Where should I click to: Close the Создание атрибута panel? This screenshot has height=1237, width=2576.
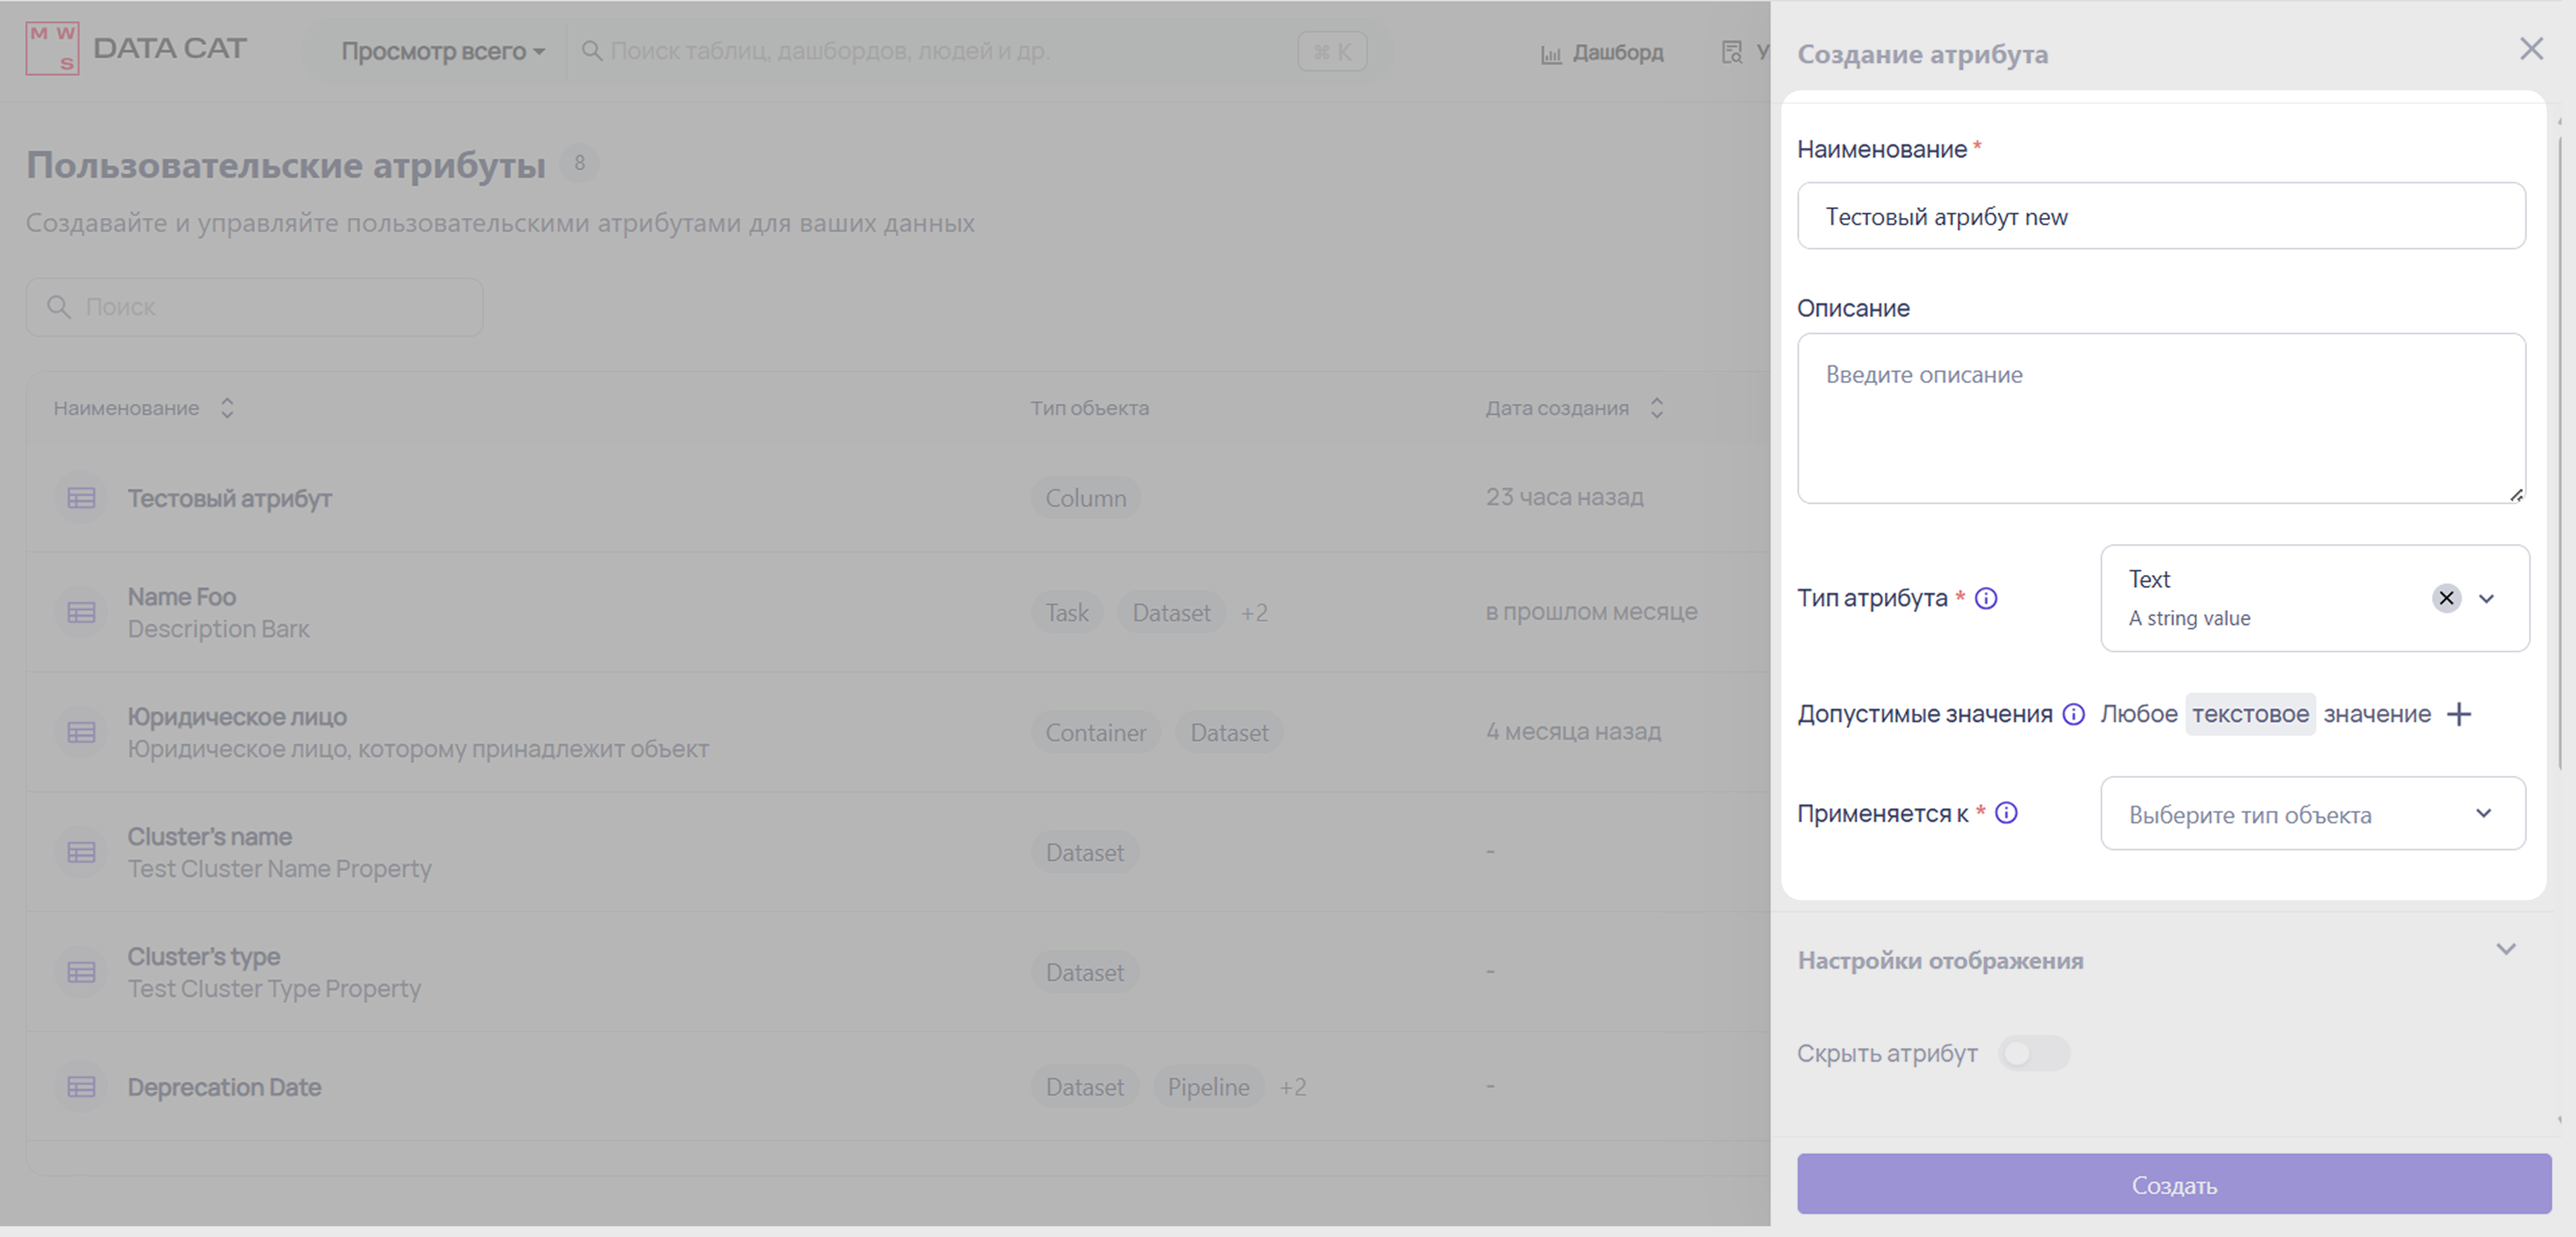(2531, 49)
